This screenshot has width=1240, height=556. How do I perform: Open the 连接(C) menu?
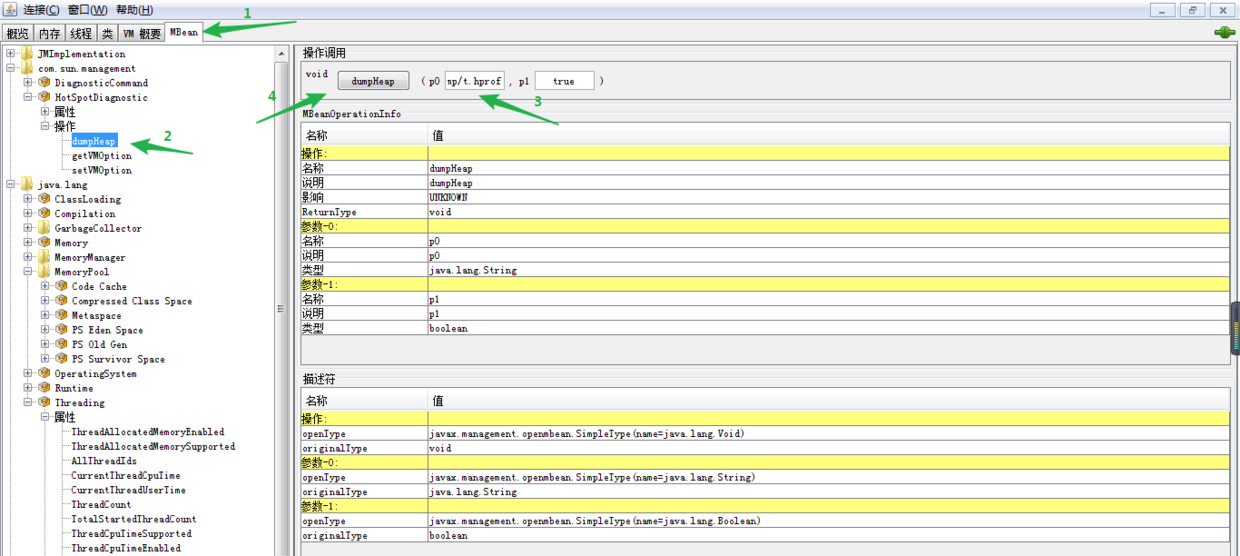pyautogui.click(x=41, y=10)
